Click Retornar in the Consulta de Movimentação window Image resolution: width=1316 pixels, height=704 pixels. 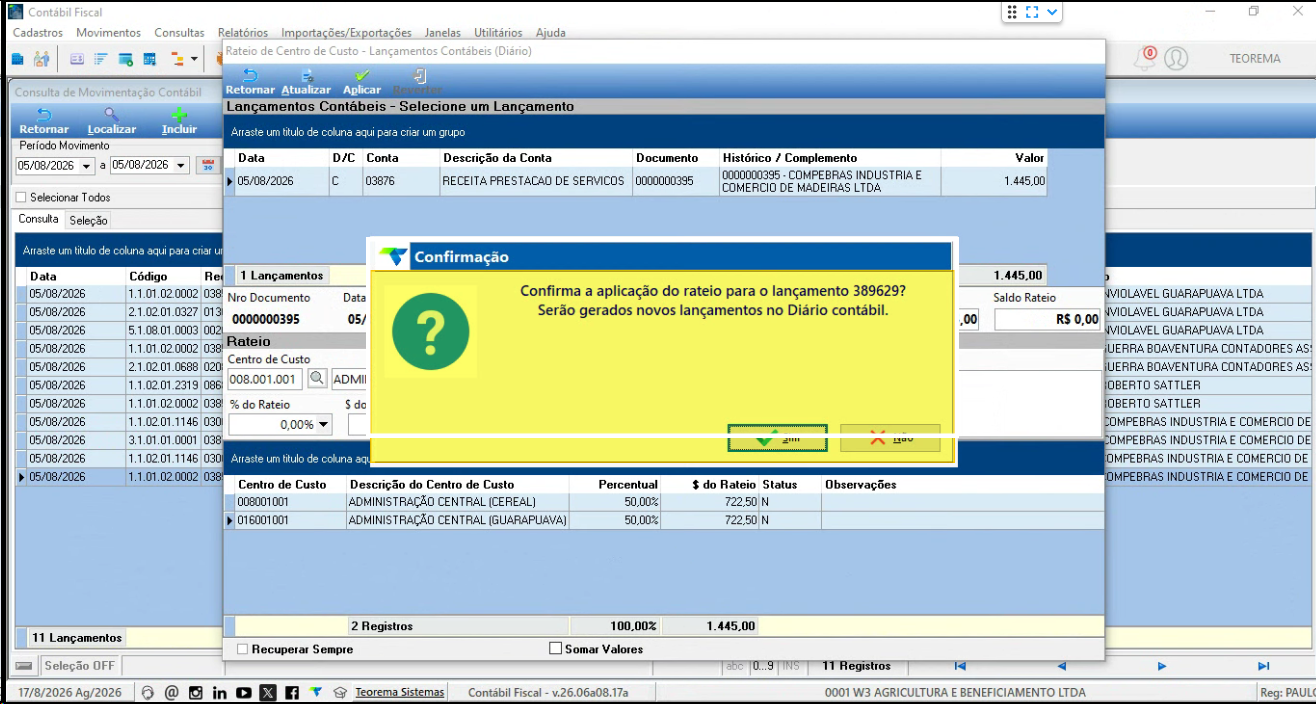coord(44,121)
